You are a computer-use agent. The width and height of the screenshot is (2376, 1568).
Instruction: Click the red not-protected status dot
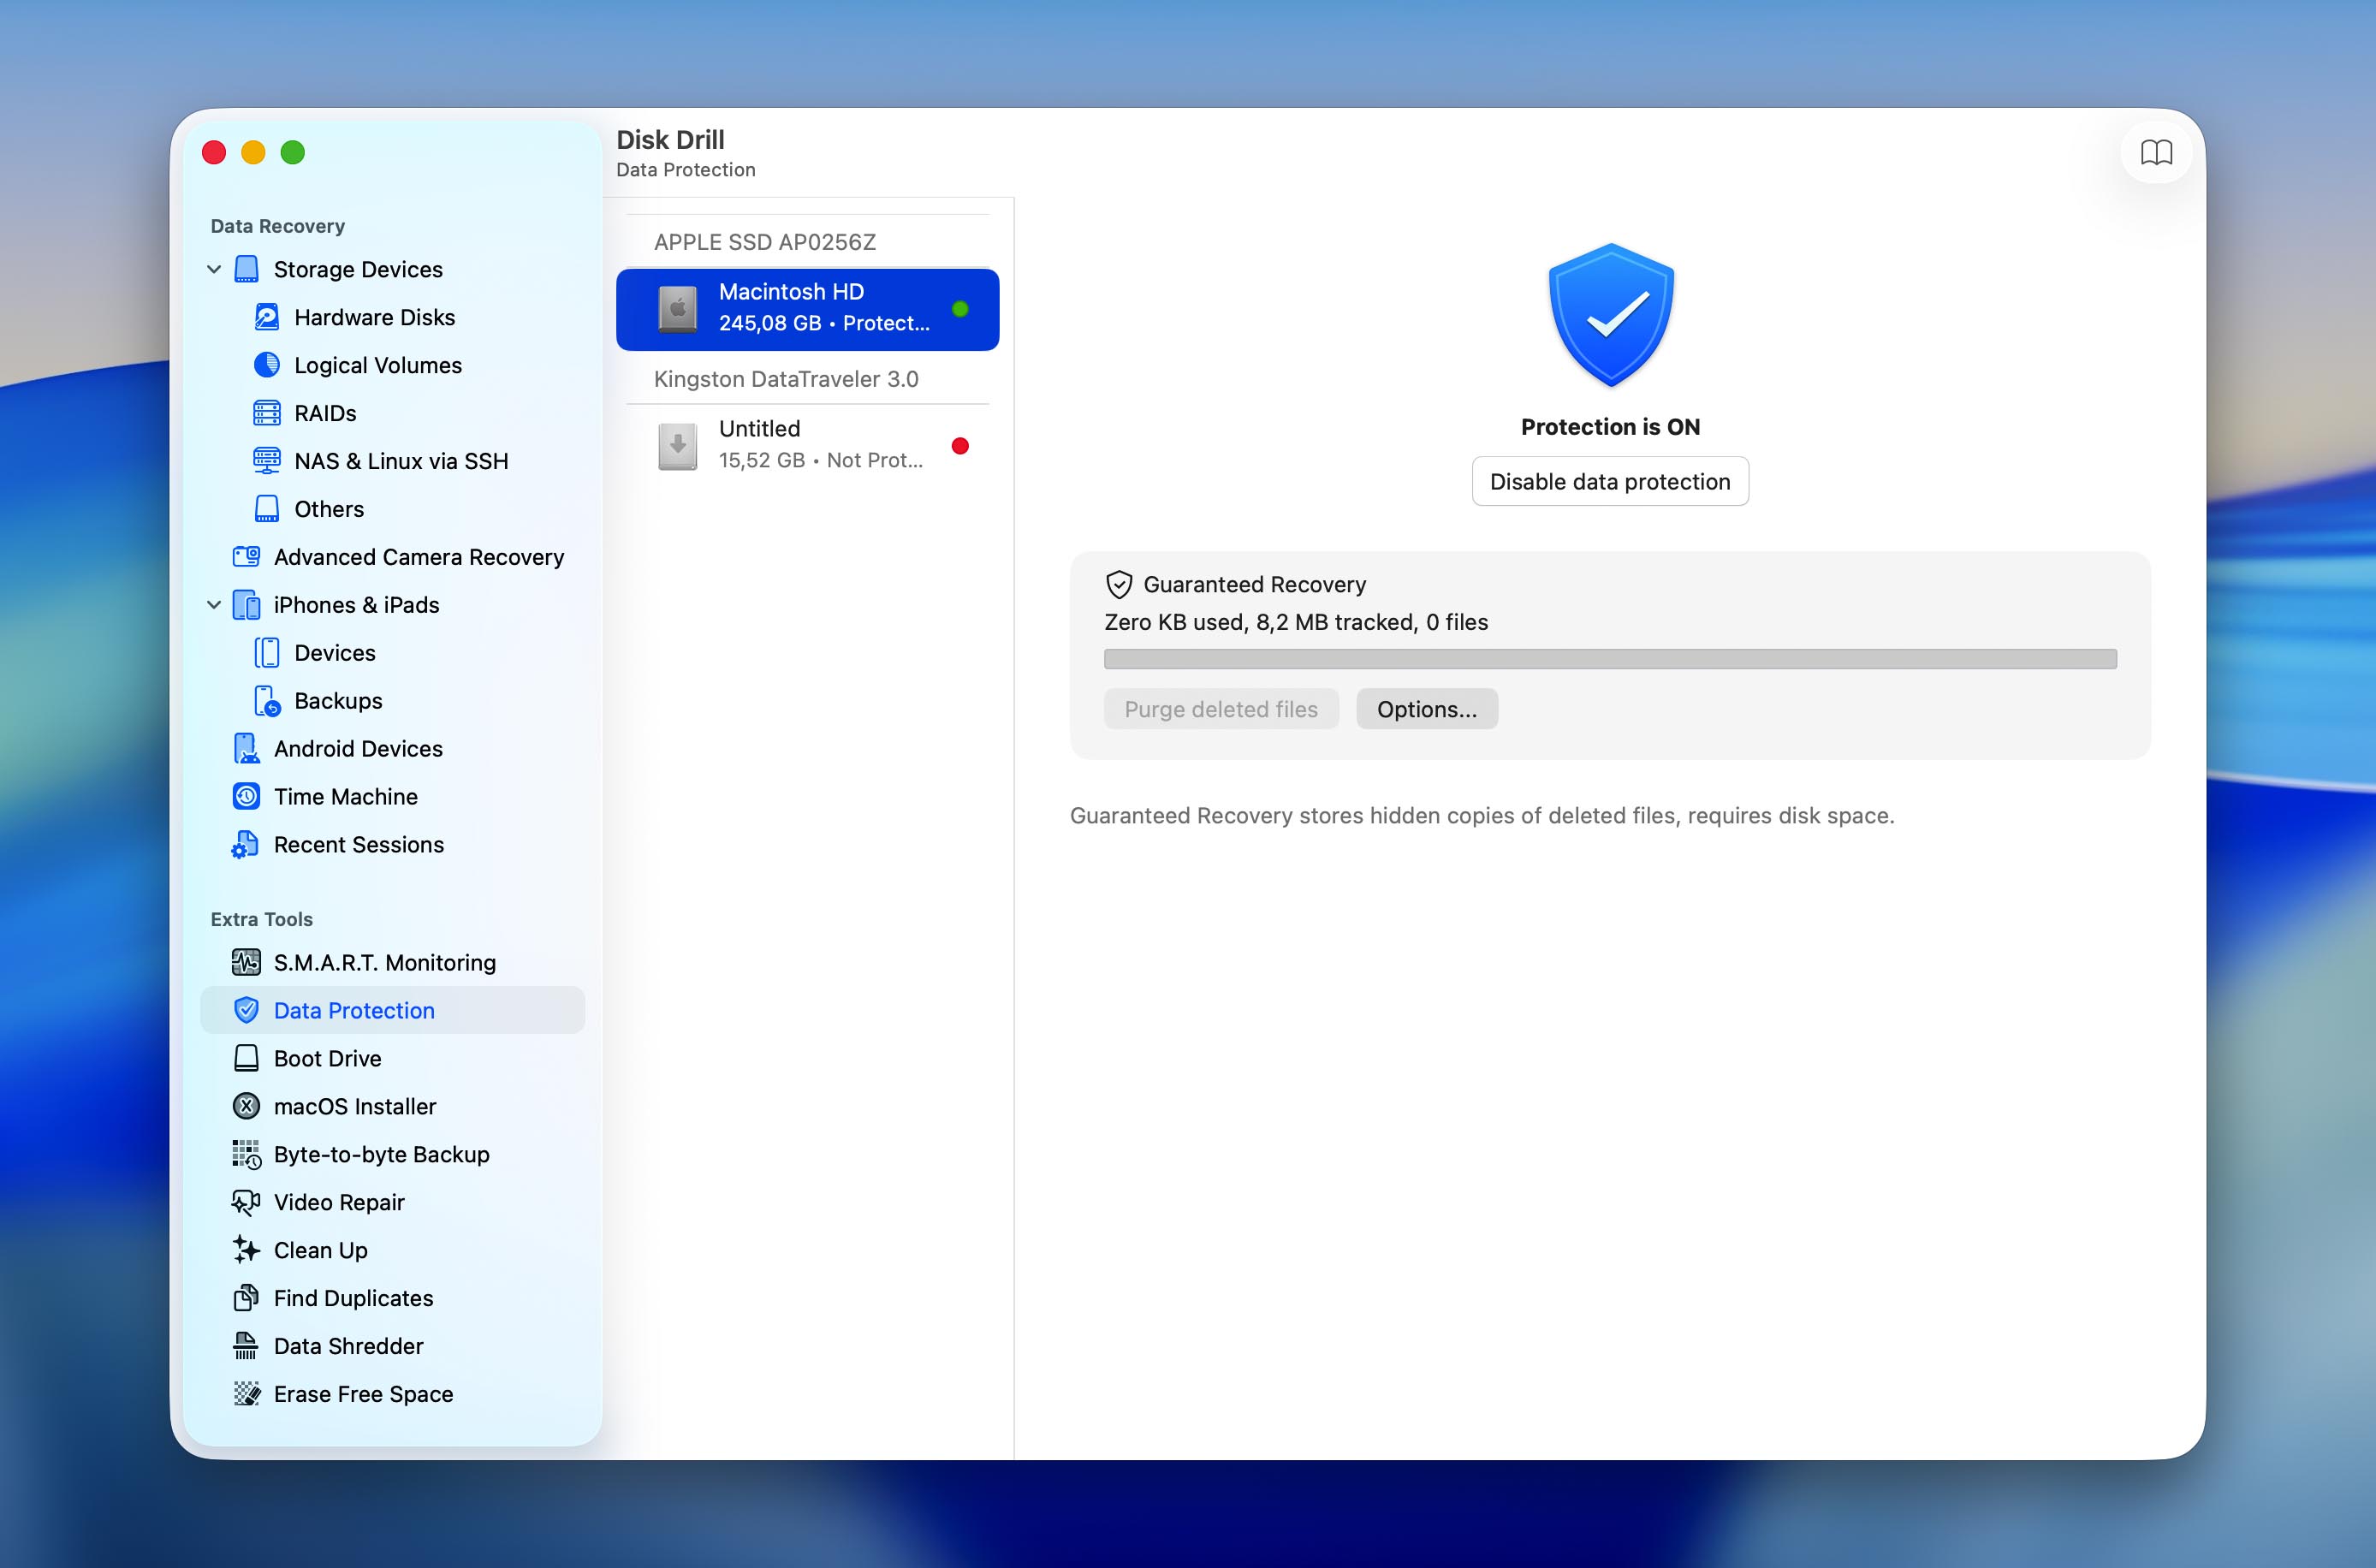960,446
